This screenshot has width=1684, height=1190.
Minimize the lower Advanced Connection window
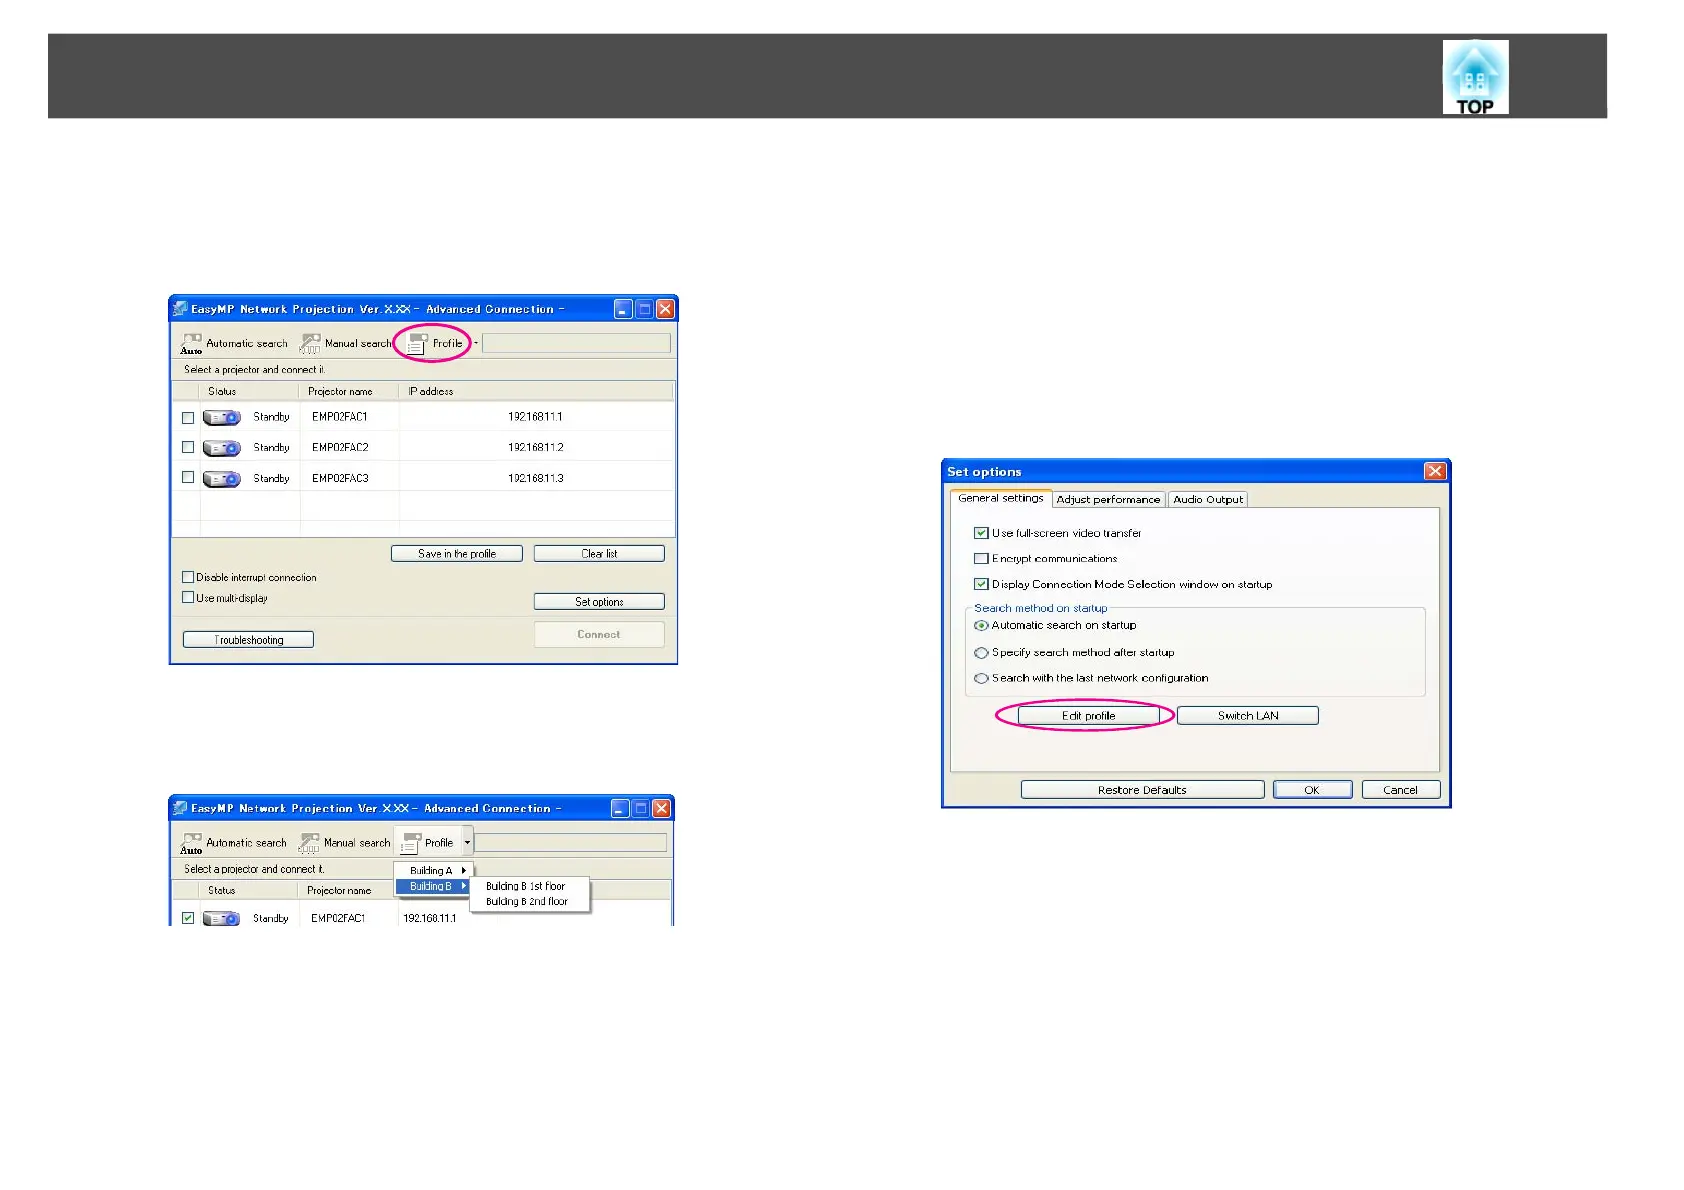pos(620,808)
